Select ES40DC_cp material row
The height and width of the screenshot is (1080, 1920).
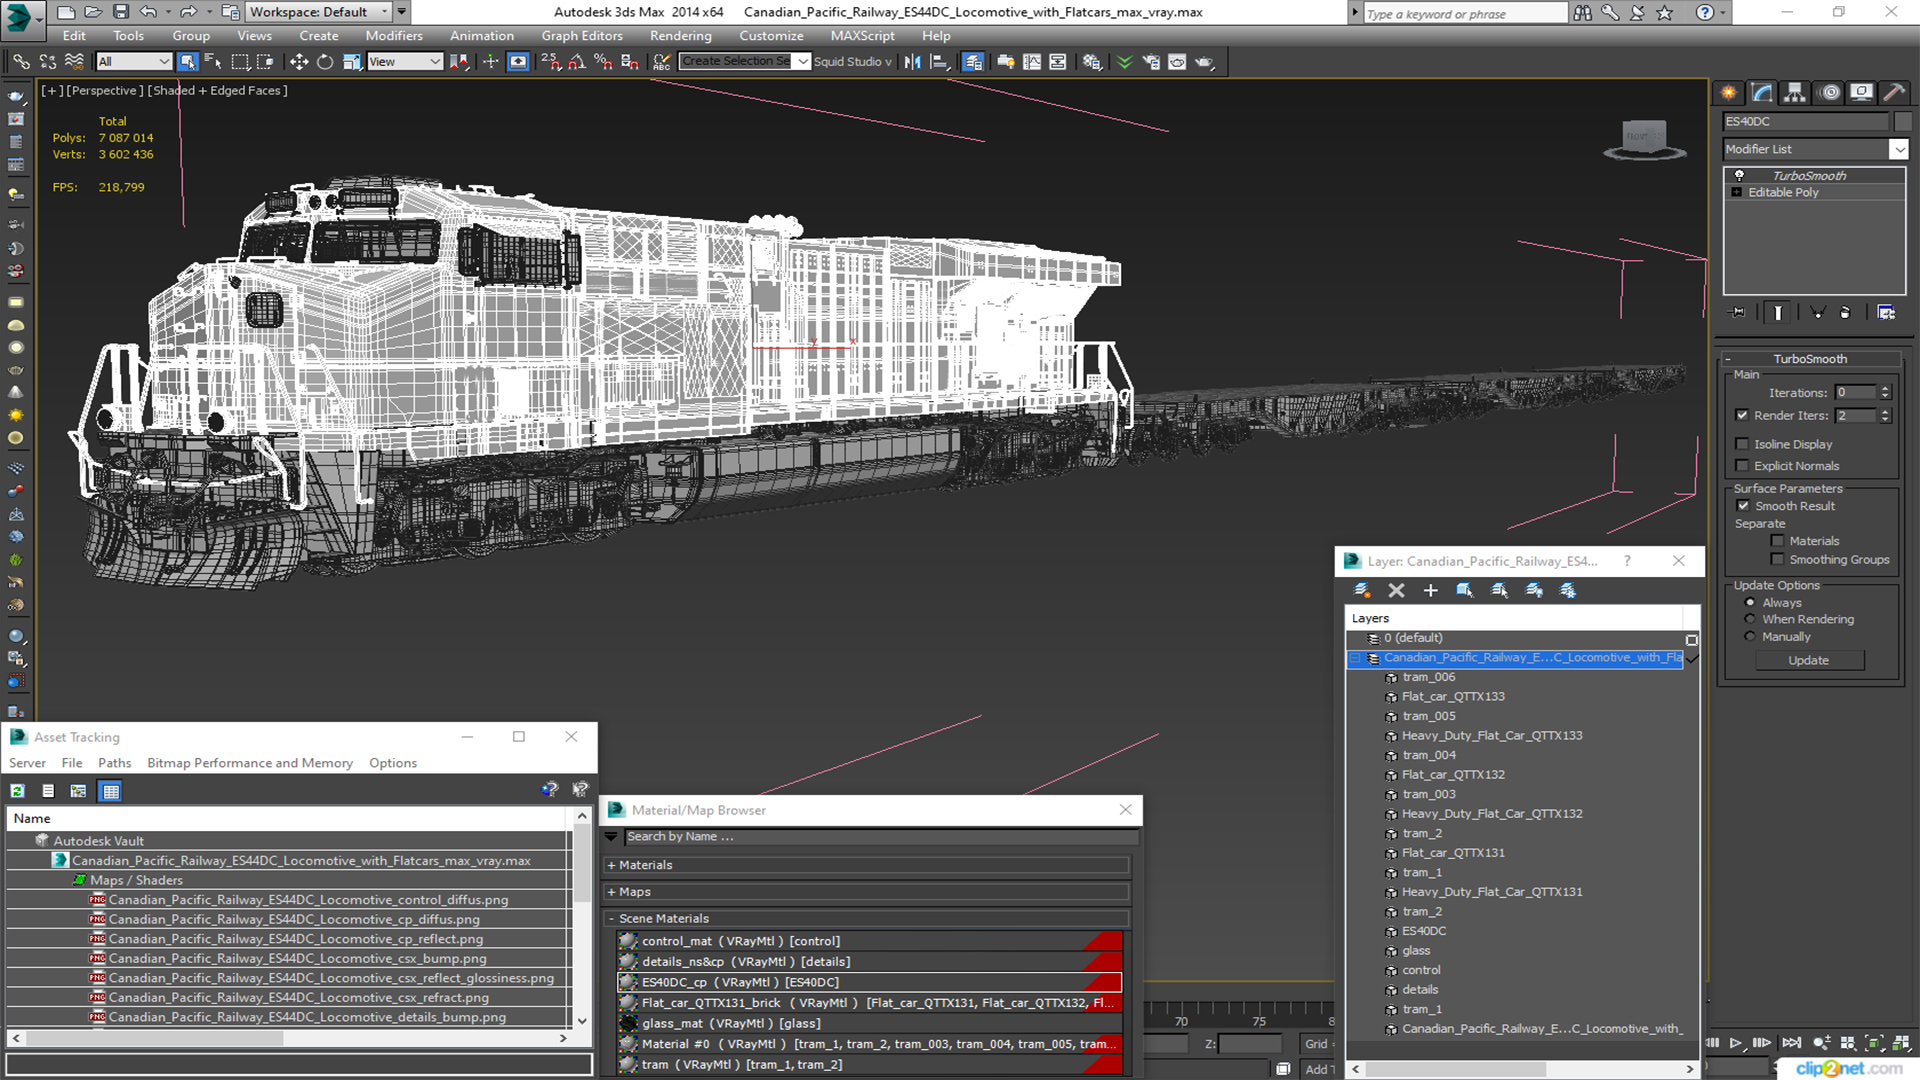(x=868, y=983)
